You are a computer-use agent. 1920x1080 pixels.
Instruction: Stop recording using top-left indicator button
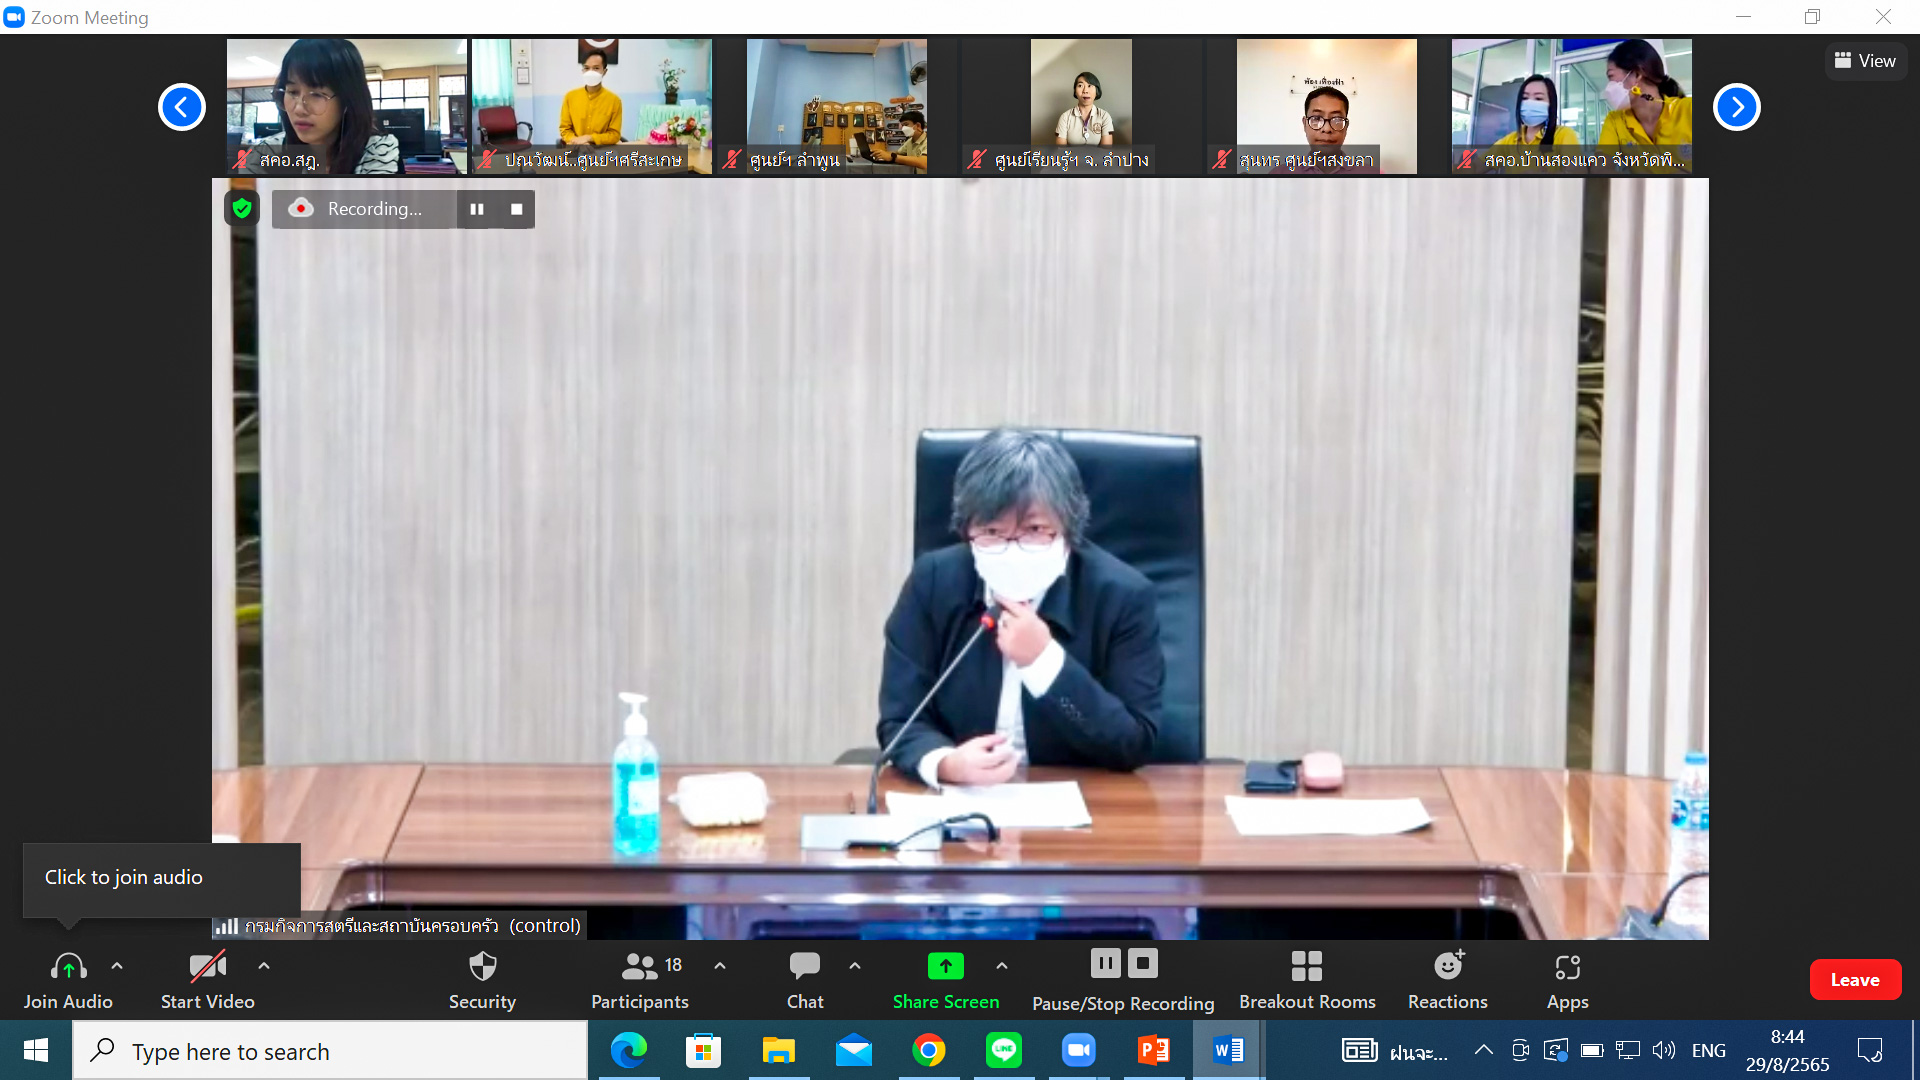point(517,209)
